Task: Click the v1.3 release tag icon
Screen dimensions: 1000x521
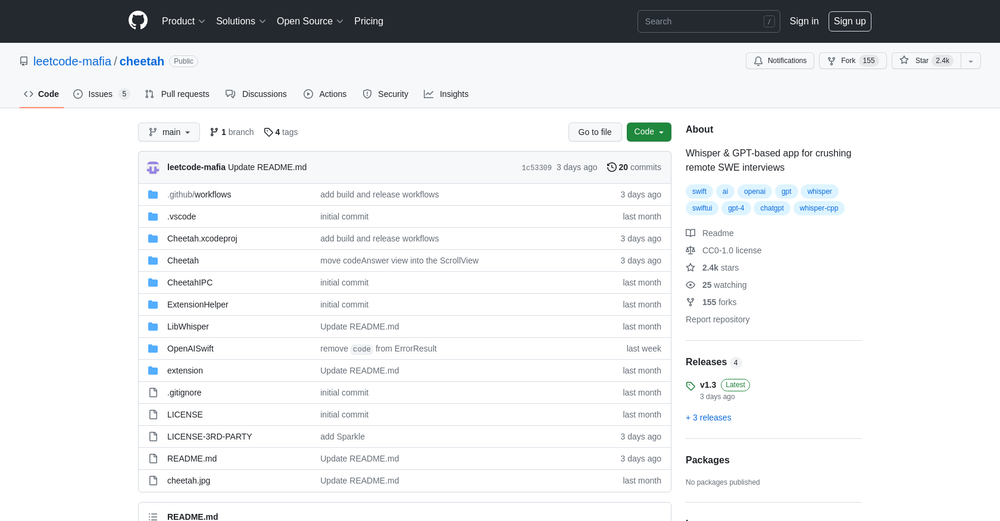Action: 690,385
